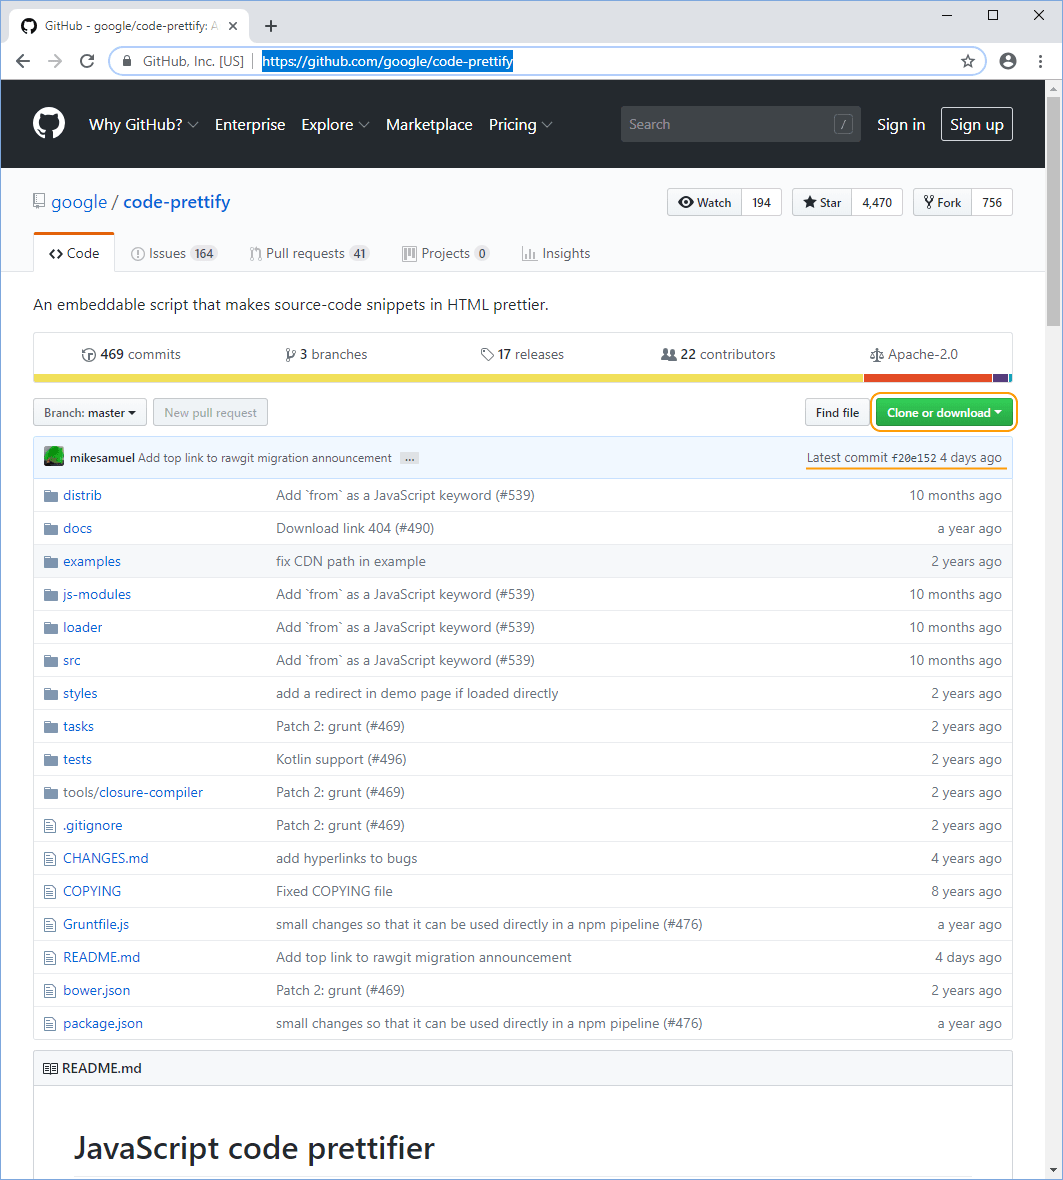The width and height of the screenshot is (1063, 1180).
Task: View 3 branches link
Action: 326,354
